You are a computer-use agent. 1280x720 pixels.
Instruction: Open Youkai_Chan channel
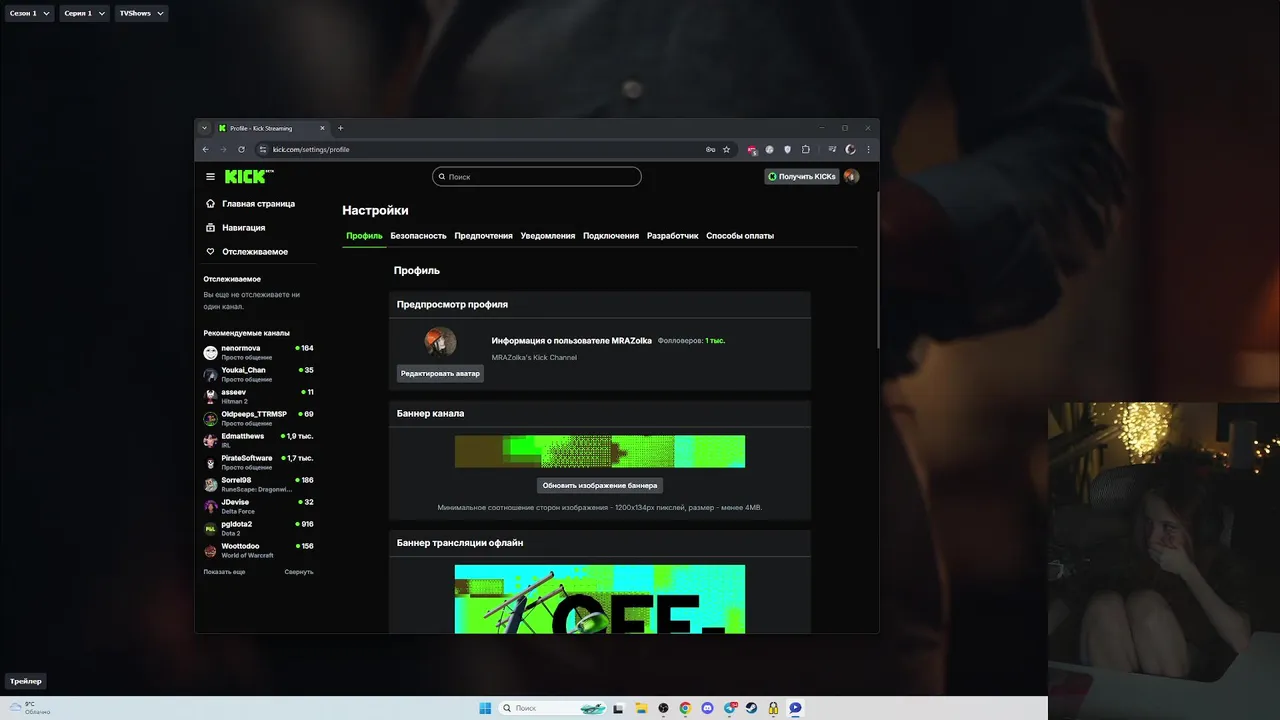[x=259, y=374]
